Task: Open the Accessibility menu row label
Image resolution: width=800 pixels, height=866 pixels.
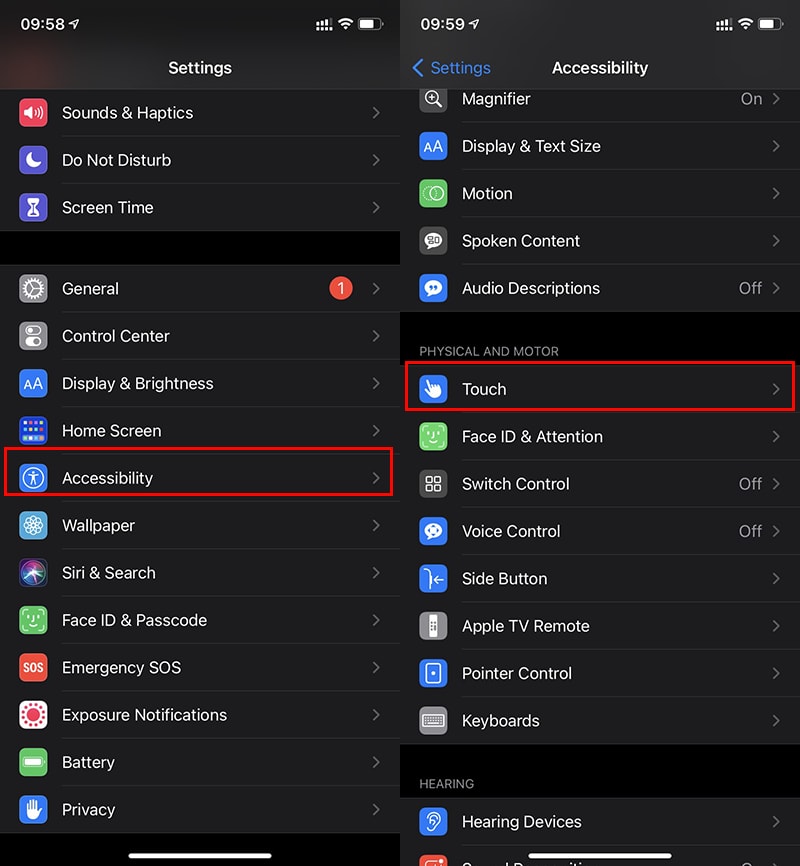Action: pos(107,478)
